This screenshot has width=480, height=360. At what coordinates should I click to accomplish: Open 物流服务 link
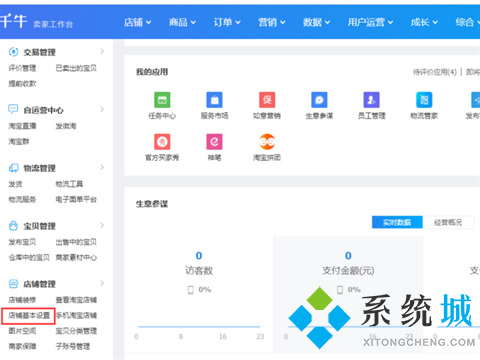click(x=22, y=200)
